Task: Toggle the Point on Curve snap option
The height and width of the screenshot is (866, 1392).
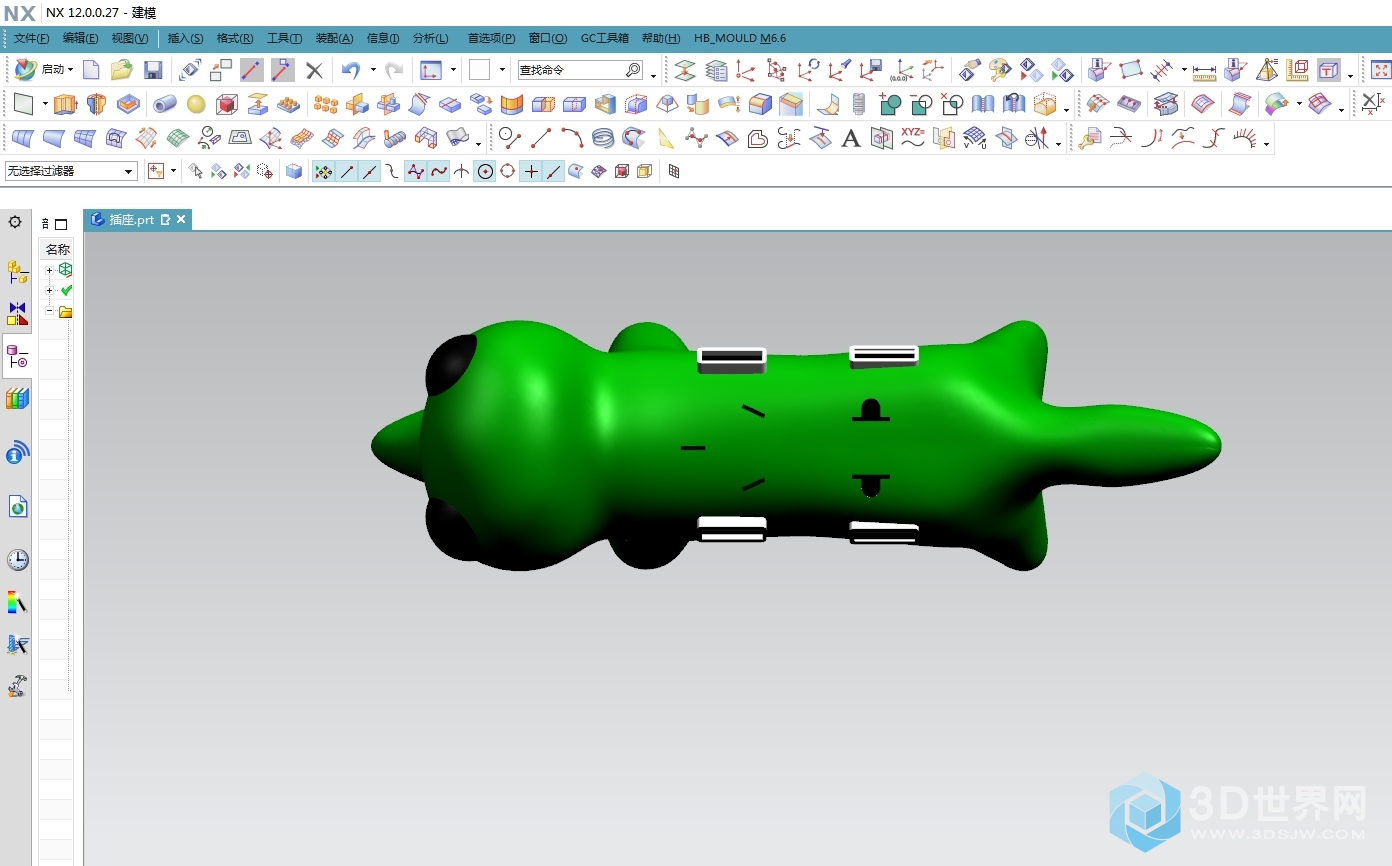Action: pos(554,171)
